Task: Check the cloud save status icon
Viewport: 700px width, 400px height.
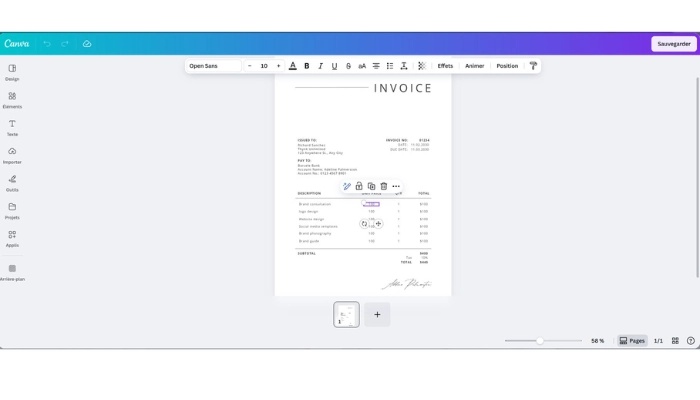Action: (87, 44)
